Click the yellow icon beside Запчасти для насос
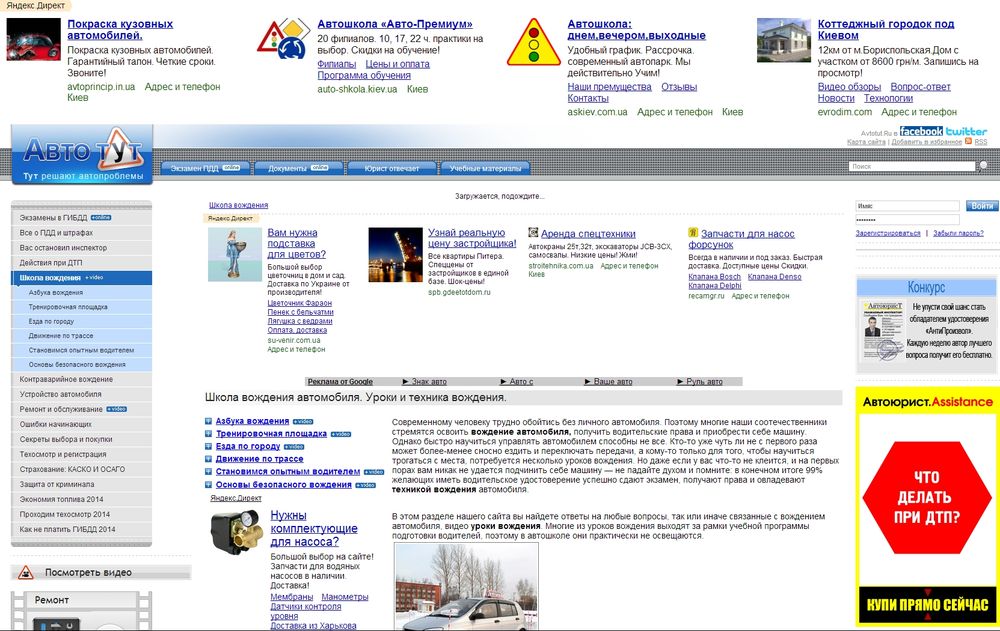The image size is (1000, 631). point(693,233)
